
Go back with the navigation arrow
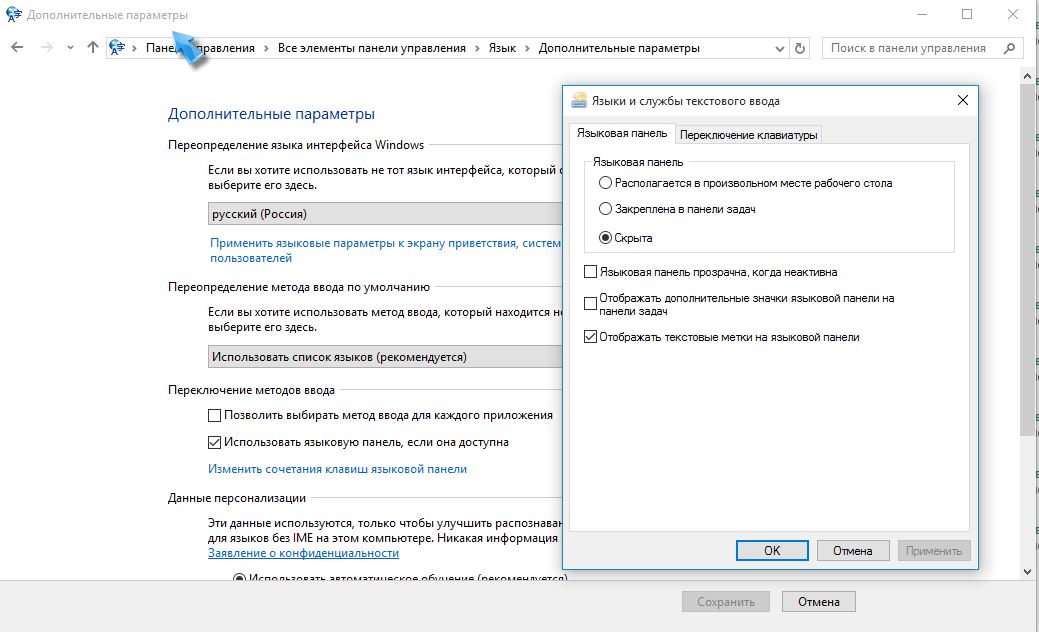coord(17,48)
